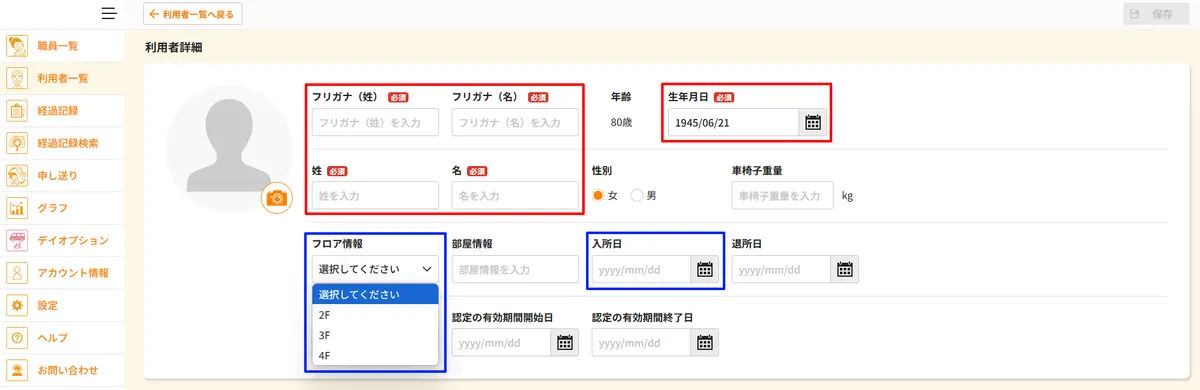Image resolution: width=1200 pixels, height=390 pixels.
Task: Click the フリガナ（名） input field
Action: coord(515,123)
